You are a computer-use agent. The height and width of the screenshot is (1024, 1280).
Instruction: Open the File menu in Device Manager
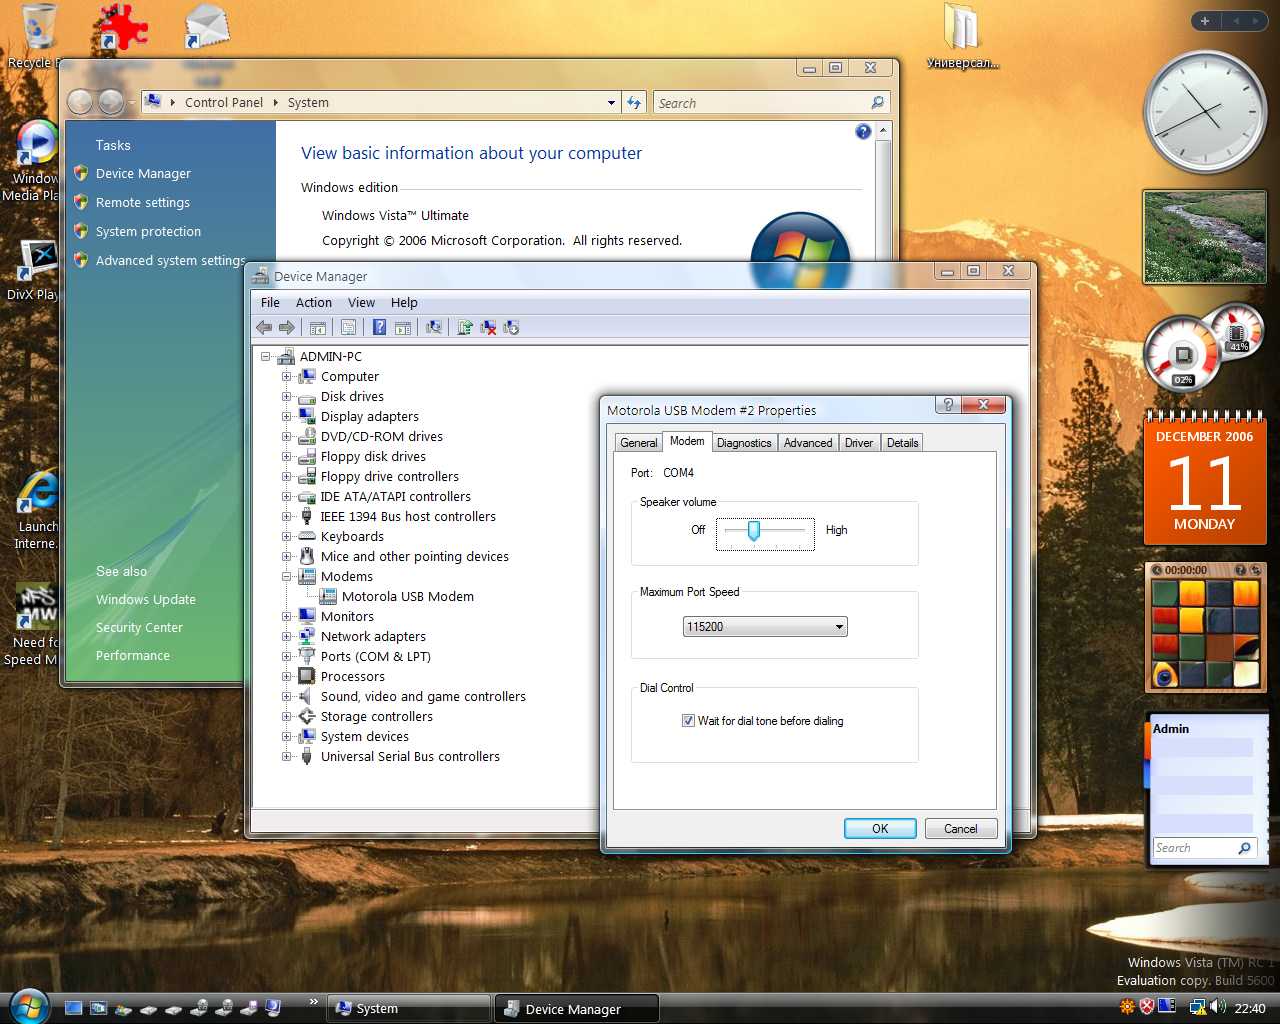tap(270, 302)
